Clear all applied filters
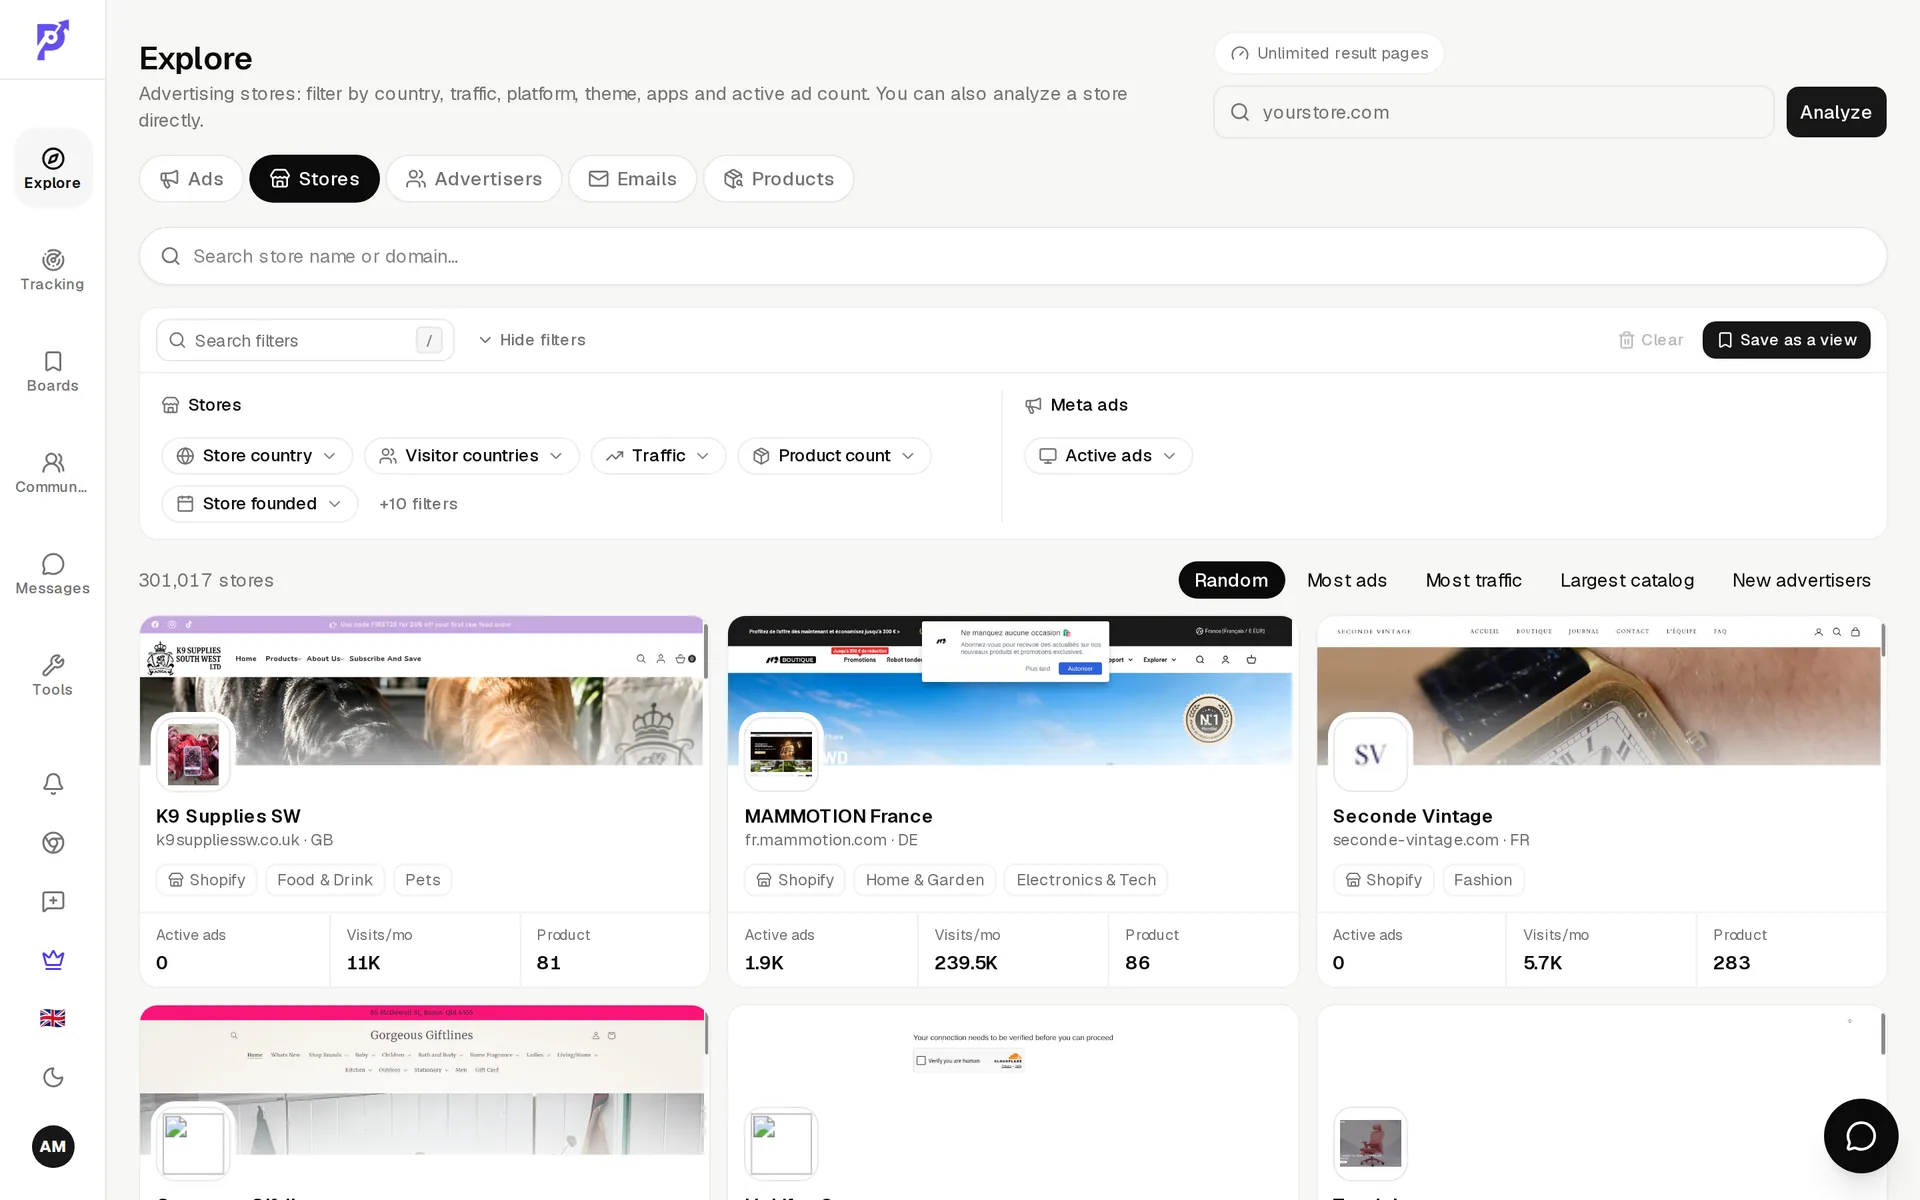This screenshot has width=1920, height=1200. (x=1651, y=340)
